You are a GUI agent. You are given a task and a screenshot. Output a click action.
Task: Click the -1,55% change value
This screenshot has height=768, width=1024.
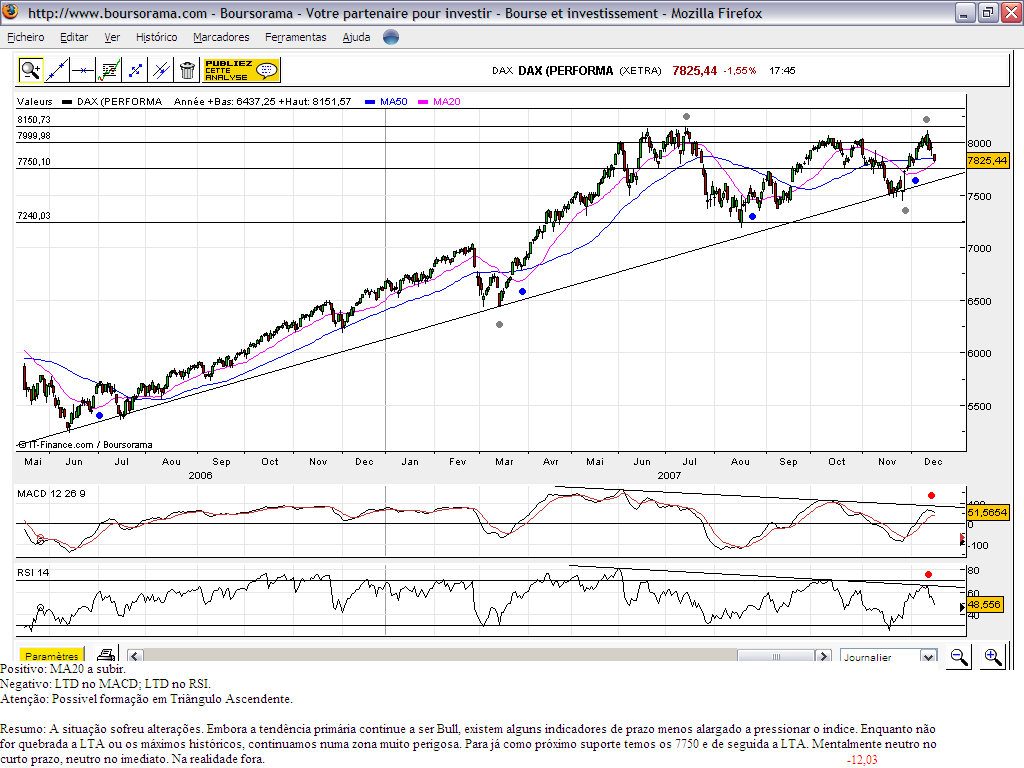click(739, 71)
